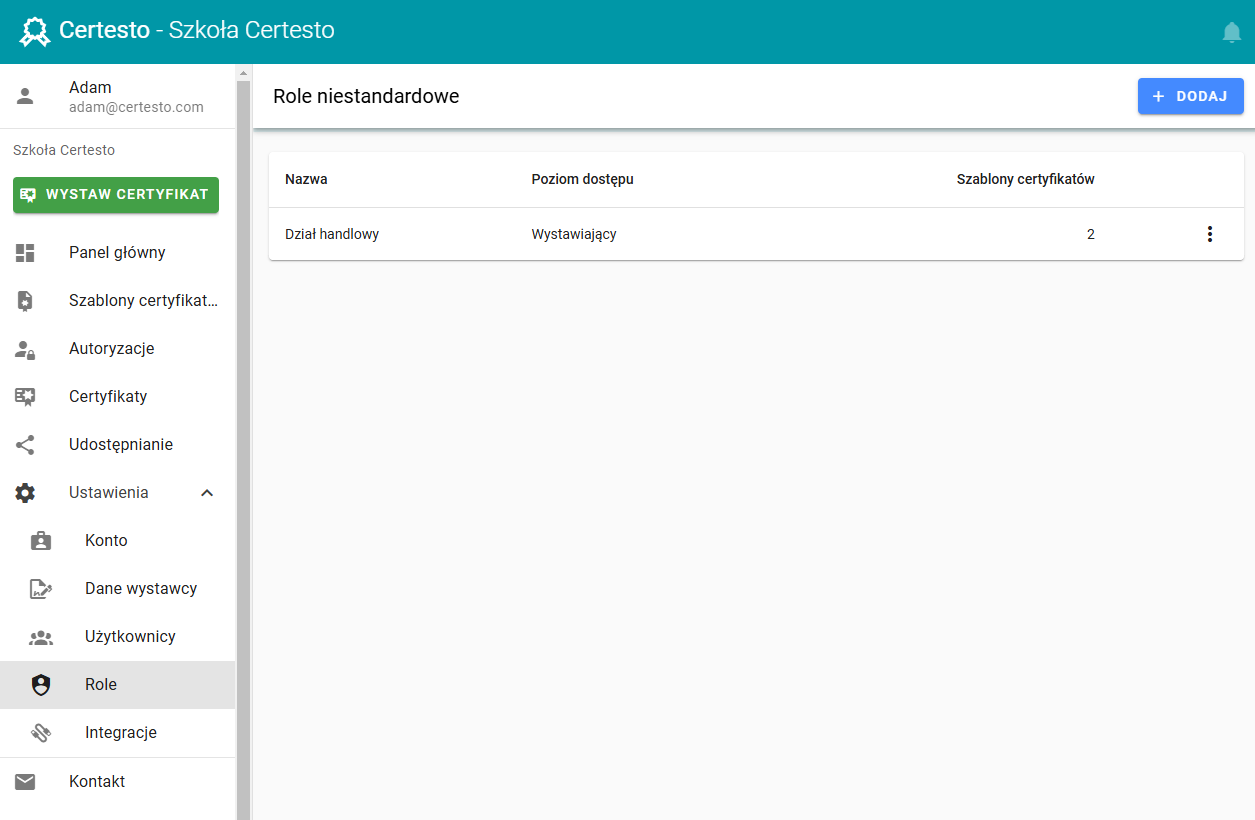The width and height of the screenshot is (1255, 820).
Task: Click the Dodaj button
Action: 1190,96
